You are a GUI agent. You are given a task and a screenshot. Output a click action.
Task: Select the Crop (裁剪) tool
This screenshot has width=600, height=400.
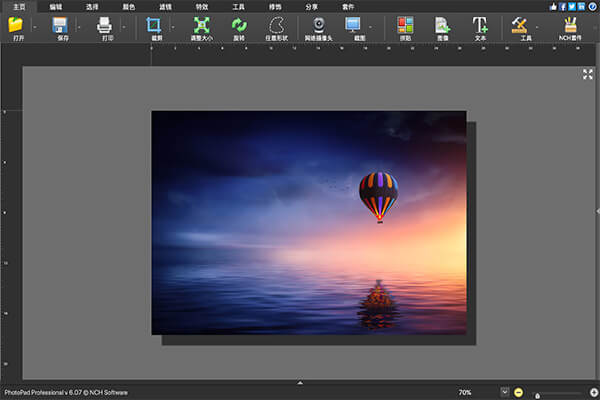(x=153, y=24)
